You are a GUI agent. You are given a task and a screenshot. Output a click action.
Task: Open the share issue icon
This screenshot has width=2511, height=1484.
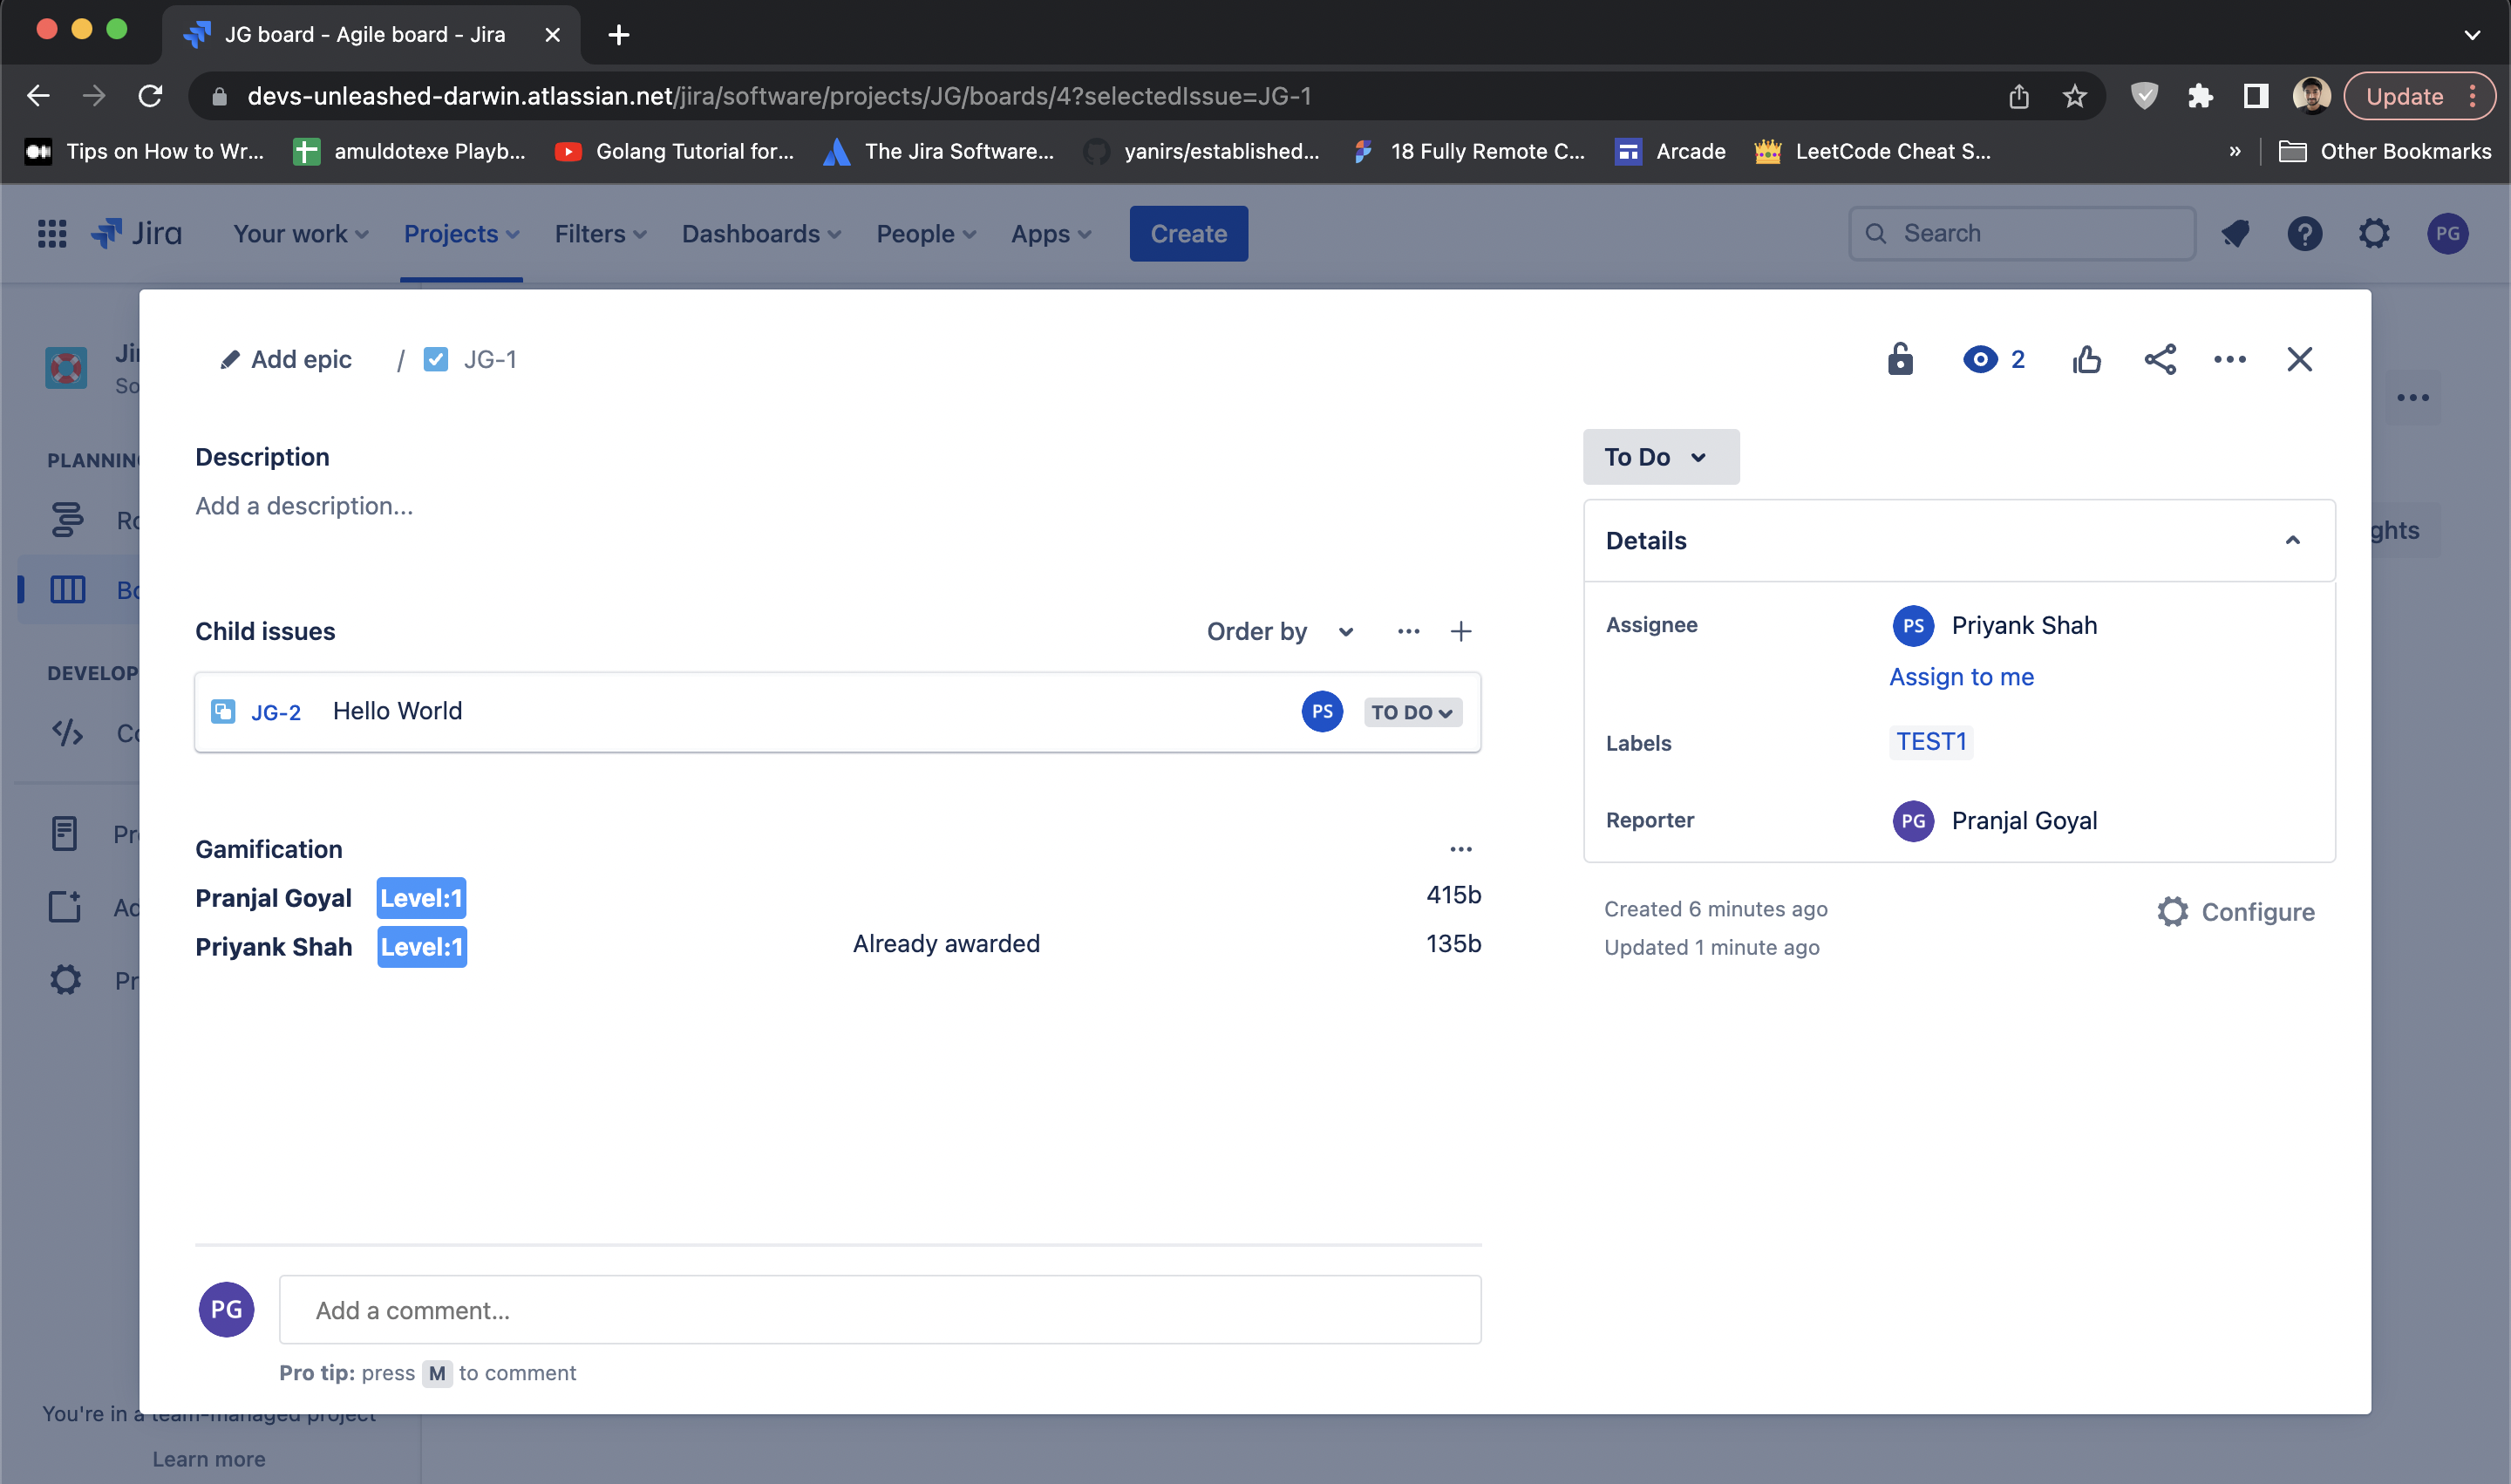(2160, 359)
